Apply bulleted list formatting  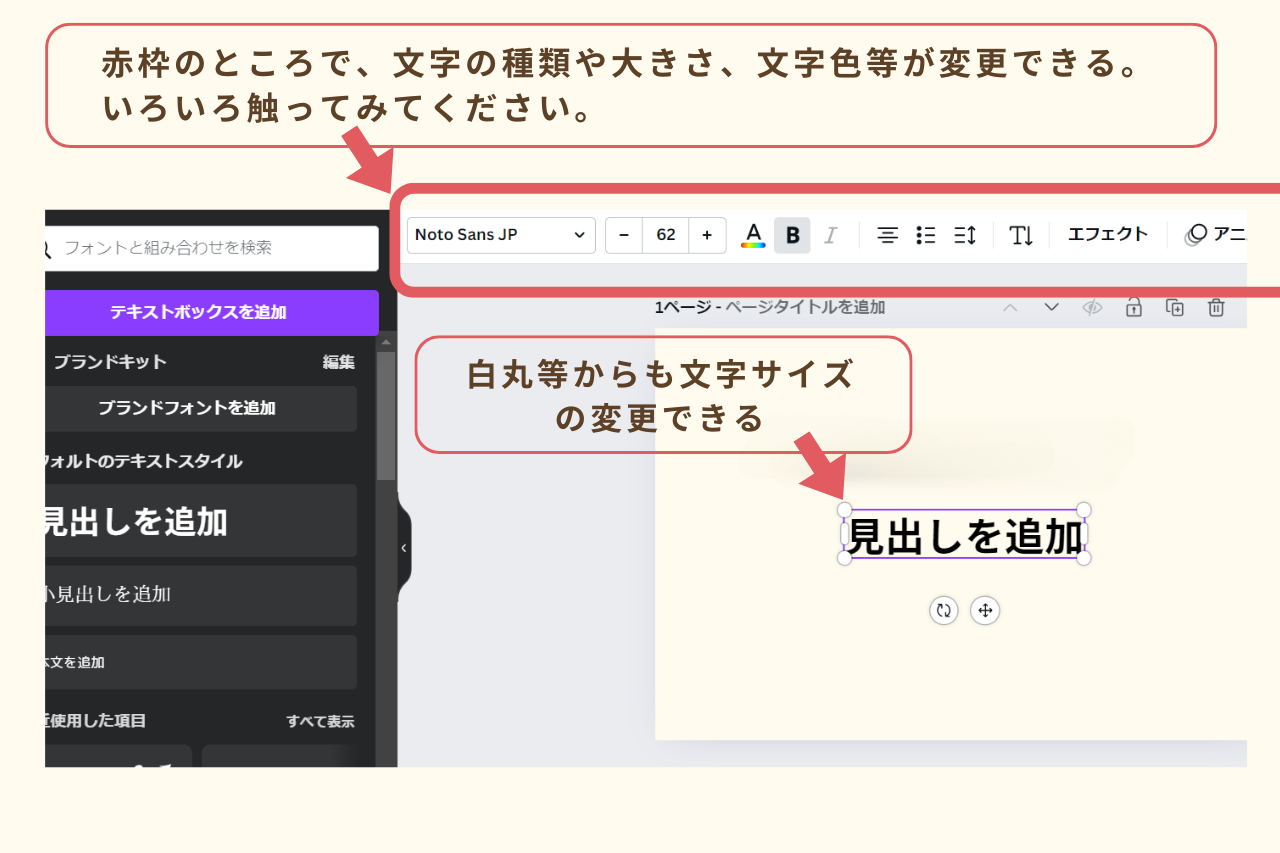(926, 235)
